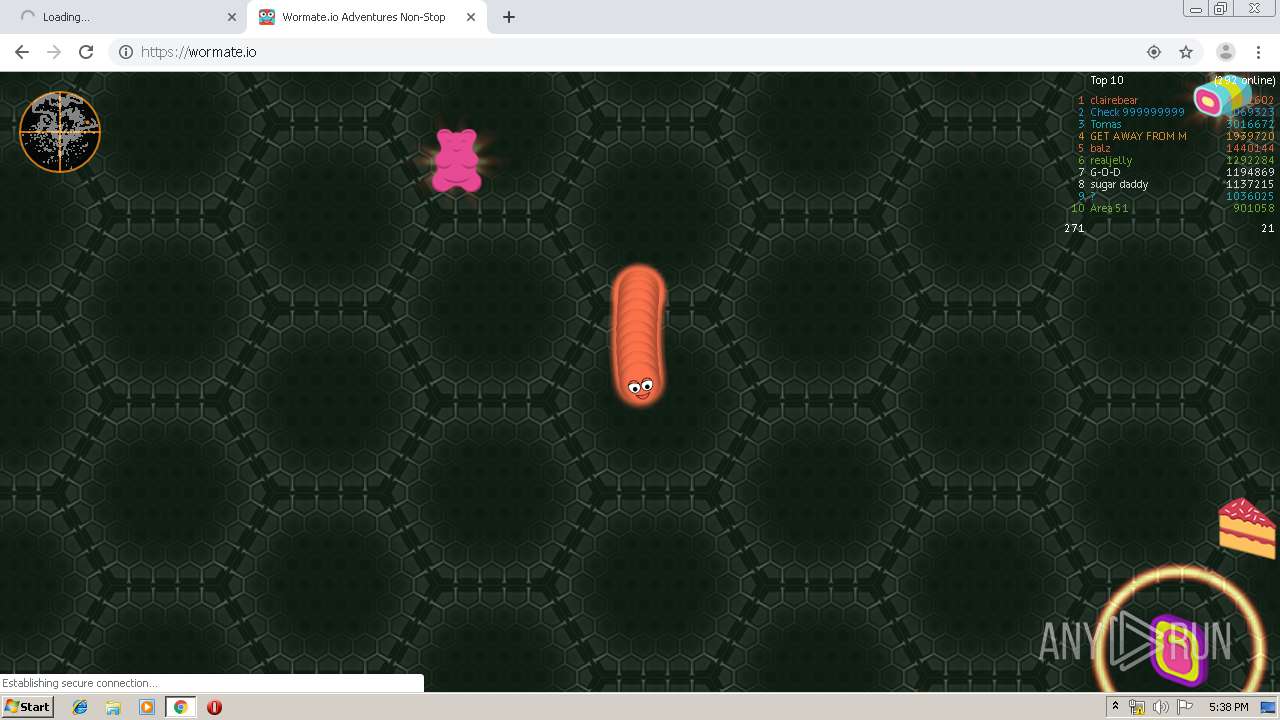Image resolution: width=1280 pixels, height=720 pixels.
Task: Select Chrome taskbar button
Action: (180, 707)
